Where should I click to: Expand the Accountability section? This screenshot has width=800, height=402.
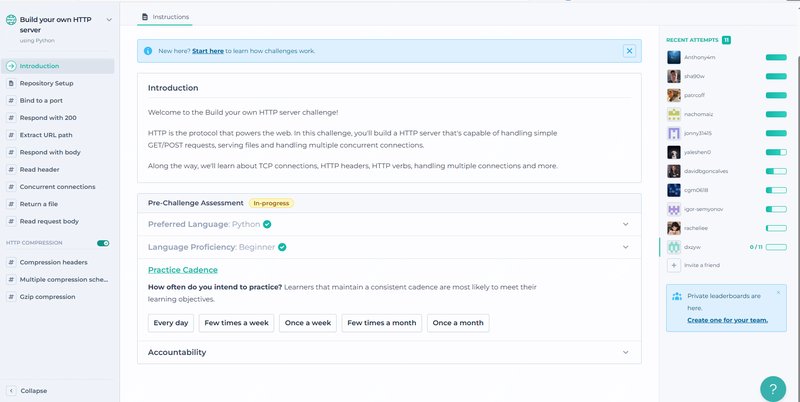coord(625,352)
